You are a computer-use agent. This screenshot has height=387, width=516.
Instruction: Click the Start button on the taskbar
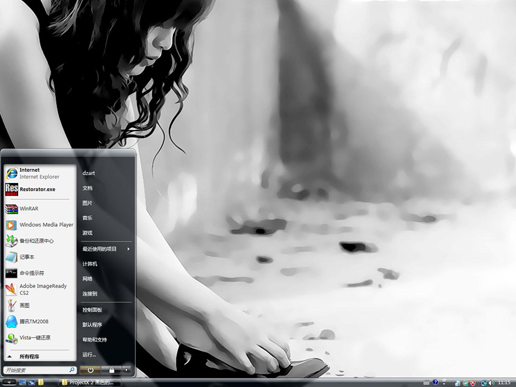[x=9, y=382]
